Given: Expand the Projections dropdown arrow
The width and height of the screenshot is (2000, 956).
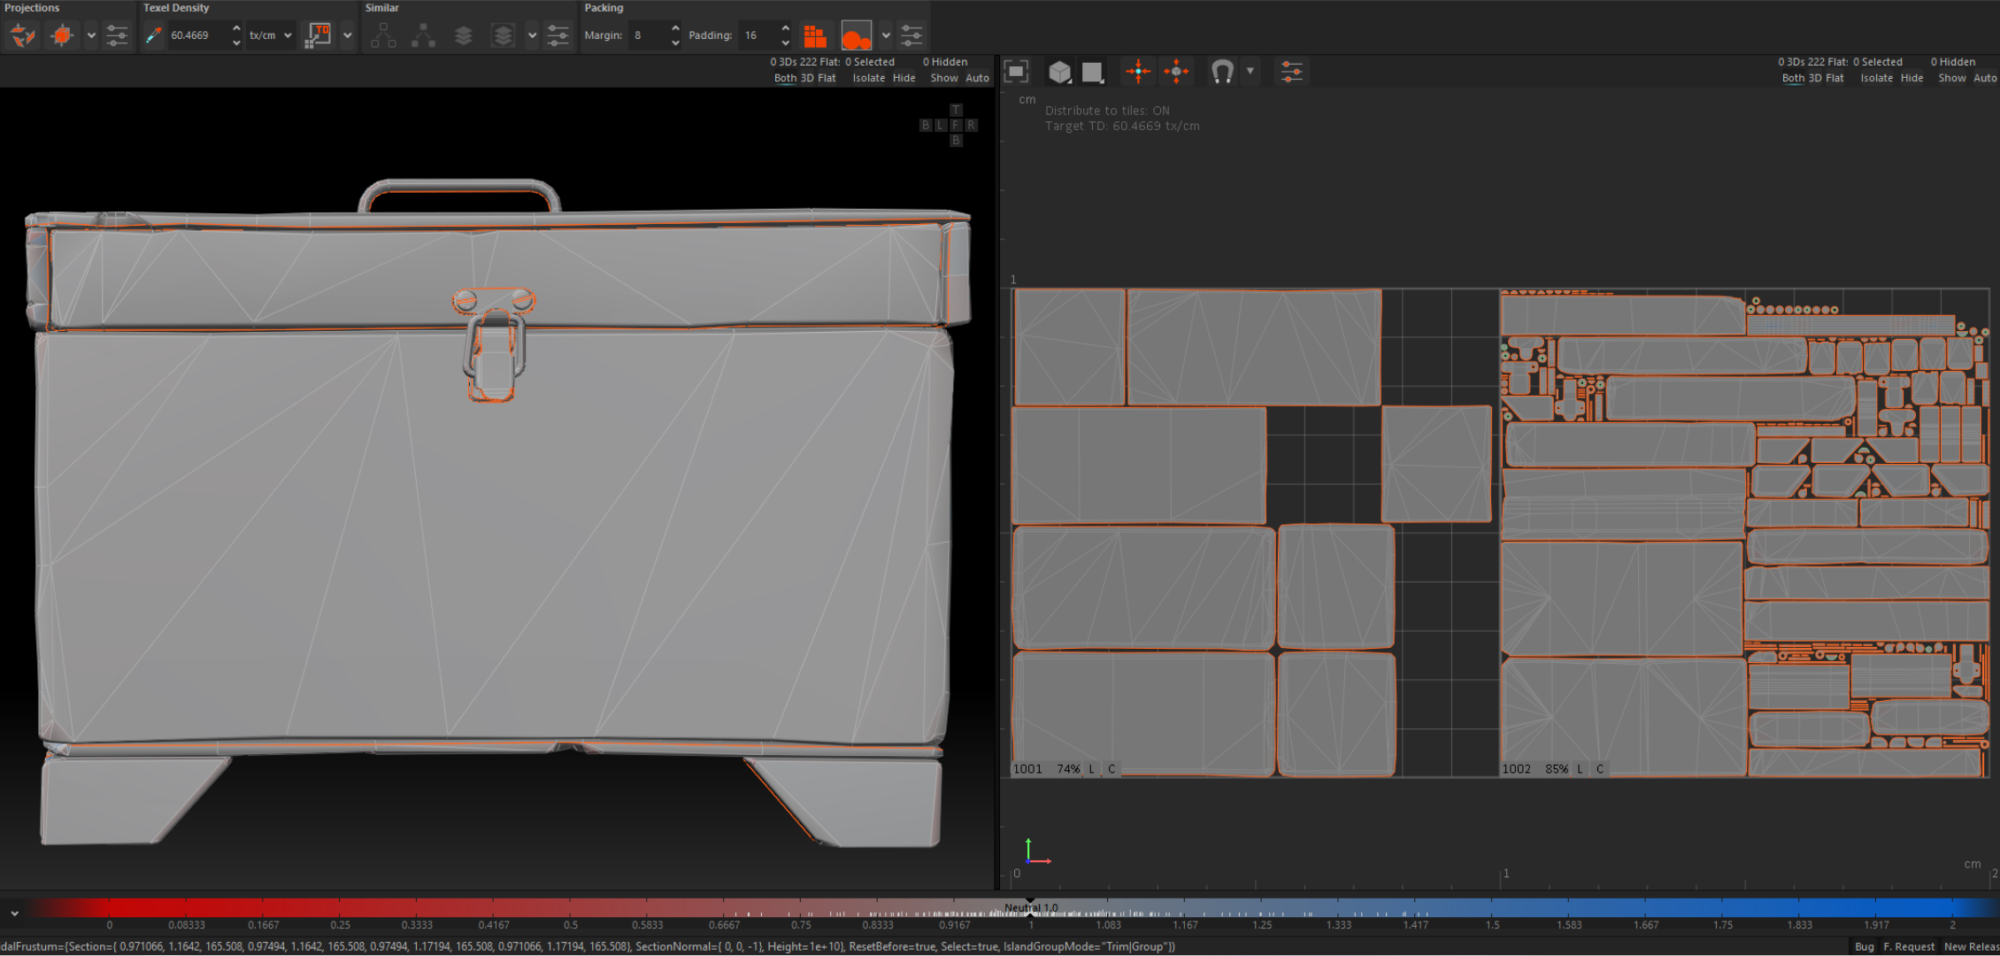Looking at the screenshot, I should (91, 36).
